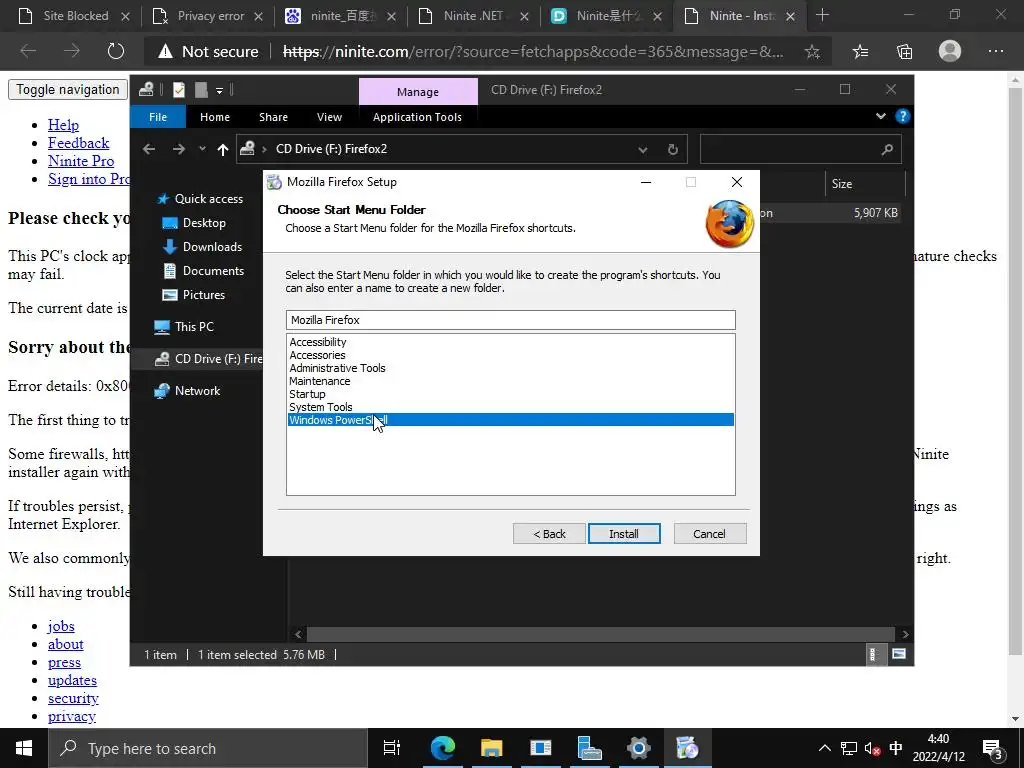Click the Explorer search magnifier icon
The height and width of the screenshot is (768, 1024).
point(887,150)
